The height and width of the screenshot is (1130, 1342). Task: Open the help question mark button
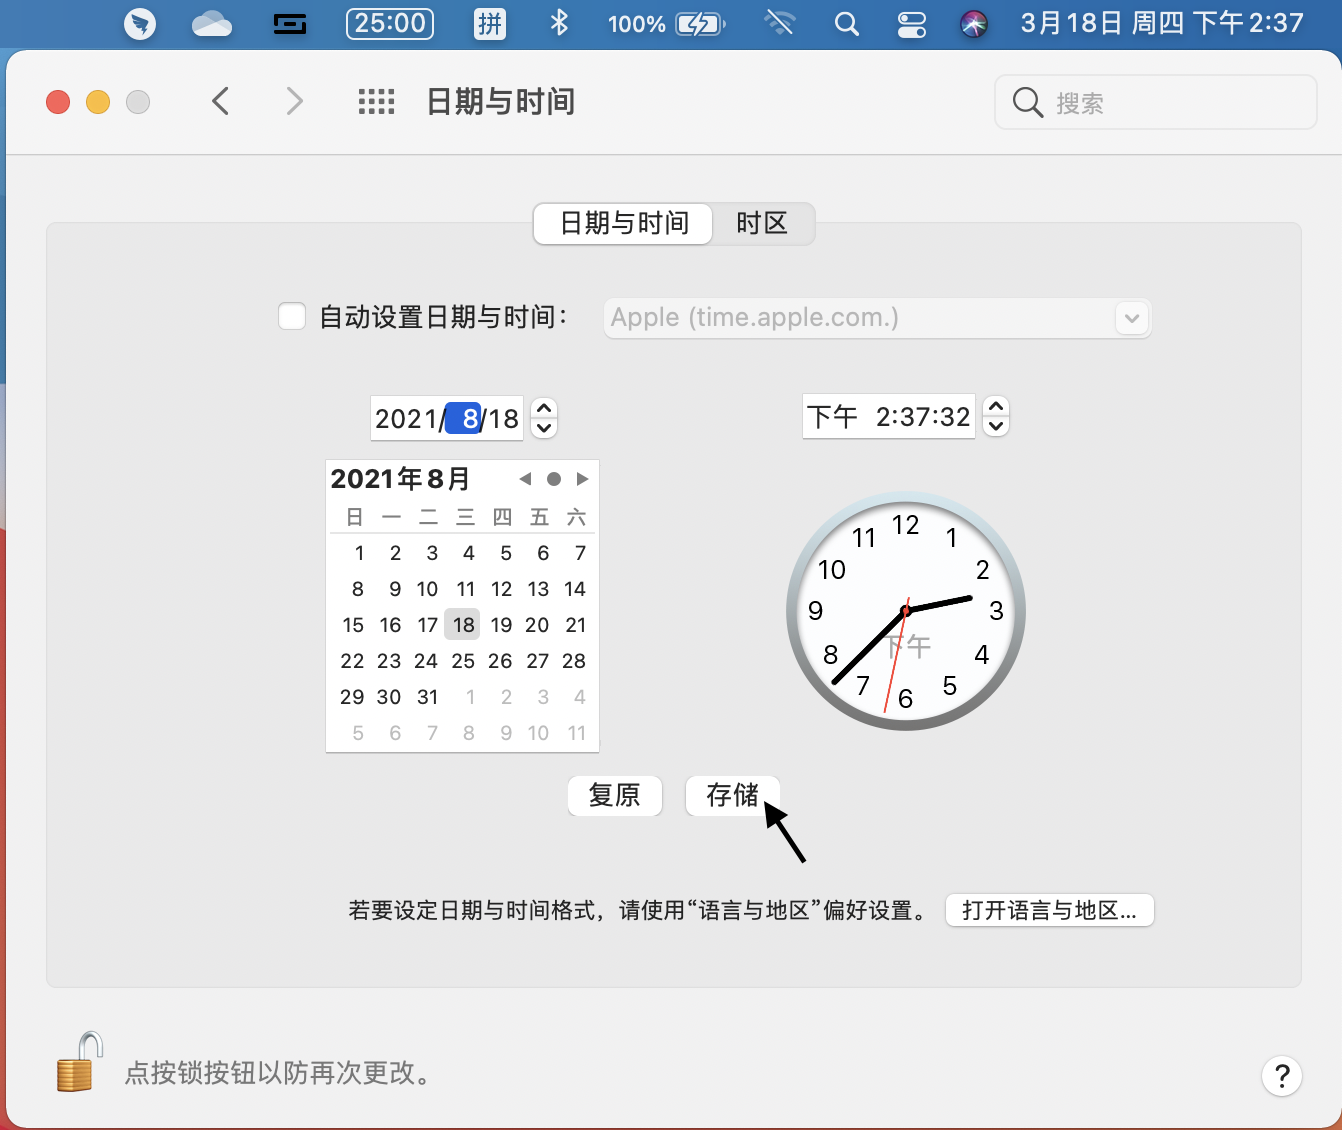(x=1281, y=1076)
